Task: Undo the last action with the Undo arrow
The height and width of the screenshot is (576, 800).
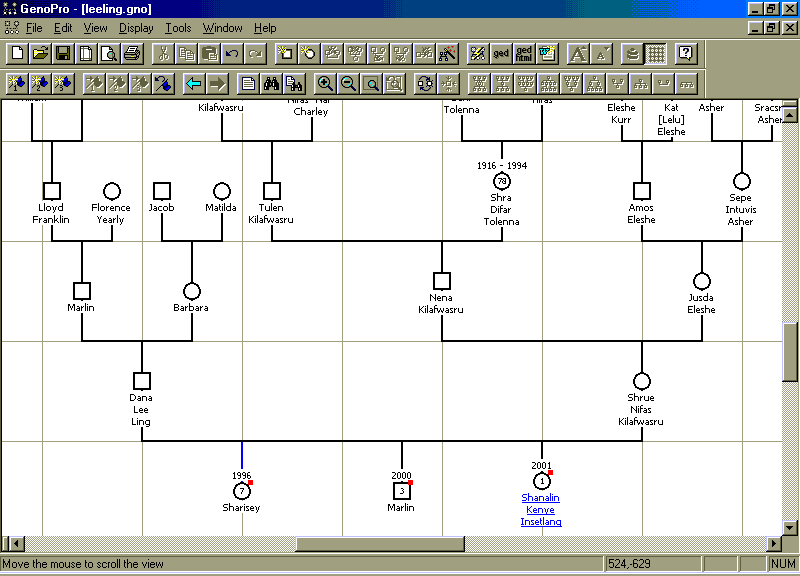Action: 233,54
